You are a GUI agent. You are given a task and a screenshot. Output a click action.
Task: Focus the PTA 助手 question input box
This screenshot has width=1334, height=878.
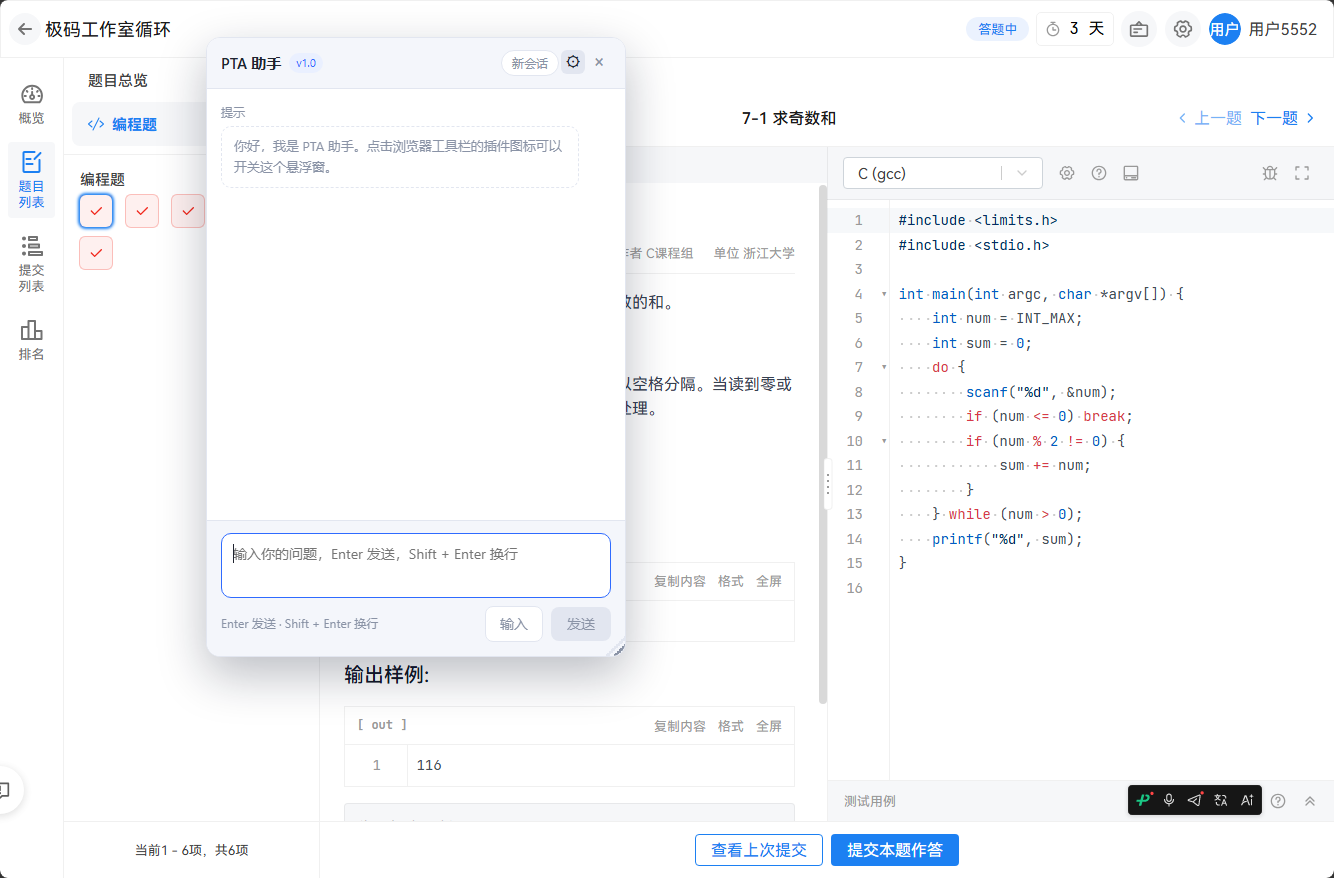pos(416,565)
